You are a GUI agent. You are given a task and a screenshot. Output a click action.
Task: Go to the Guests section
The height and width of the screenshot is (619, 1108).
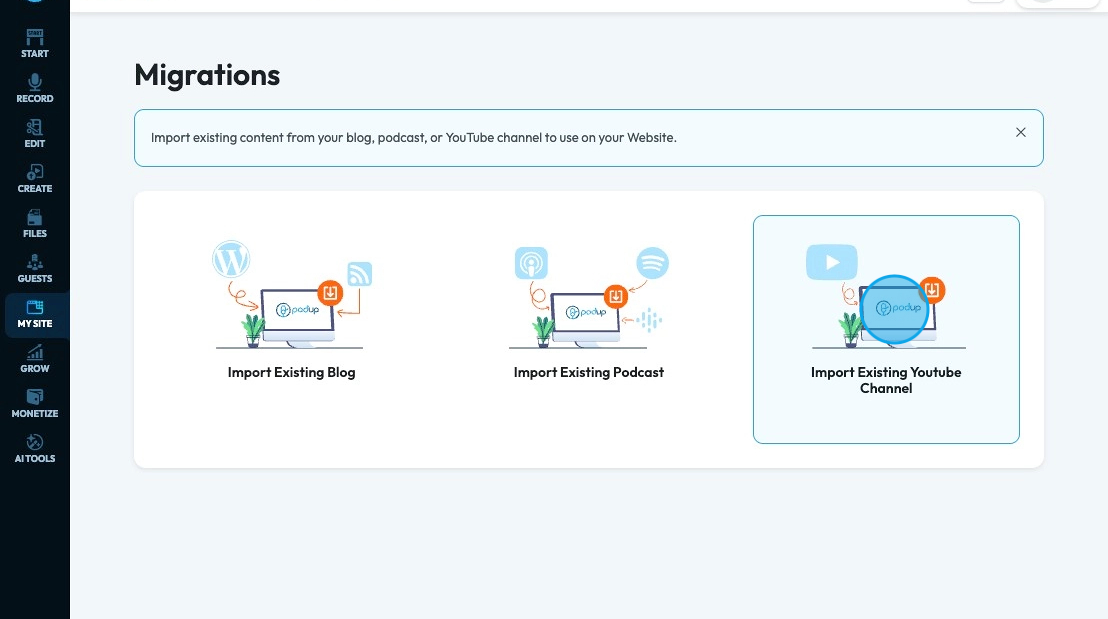pos(35,269)
